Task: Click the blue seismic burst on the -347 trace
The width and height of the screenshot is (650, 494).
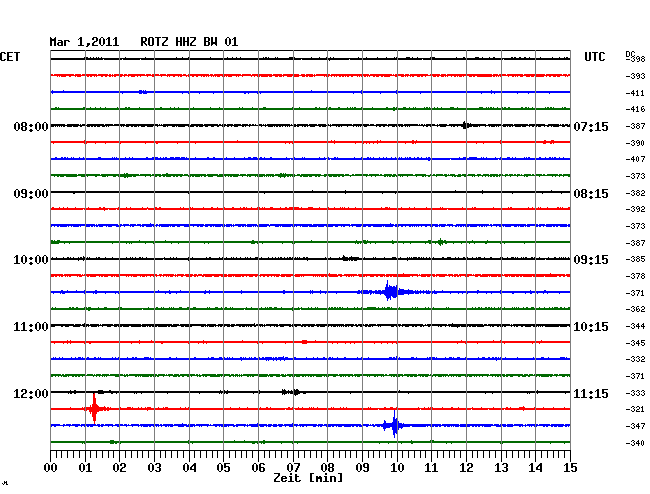Action: 394,425
